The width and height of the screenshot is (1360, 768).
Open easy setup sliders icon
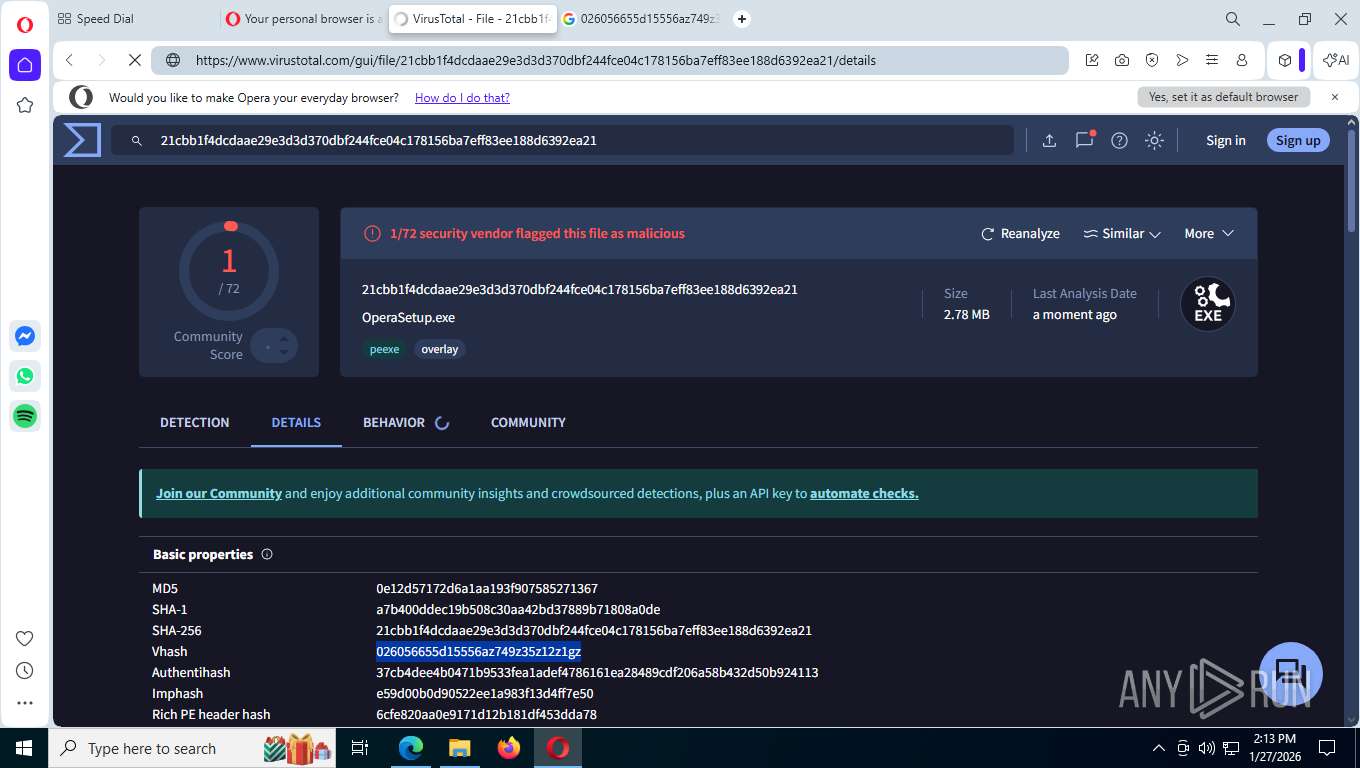(1212, 60)
